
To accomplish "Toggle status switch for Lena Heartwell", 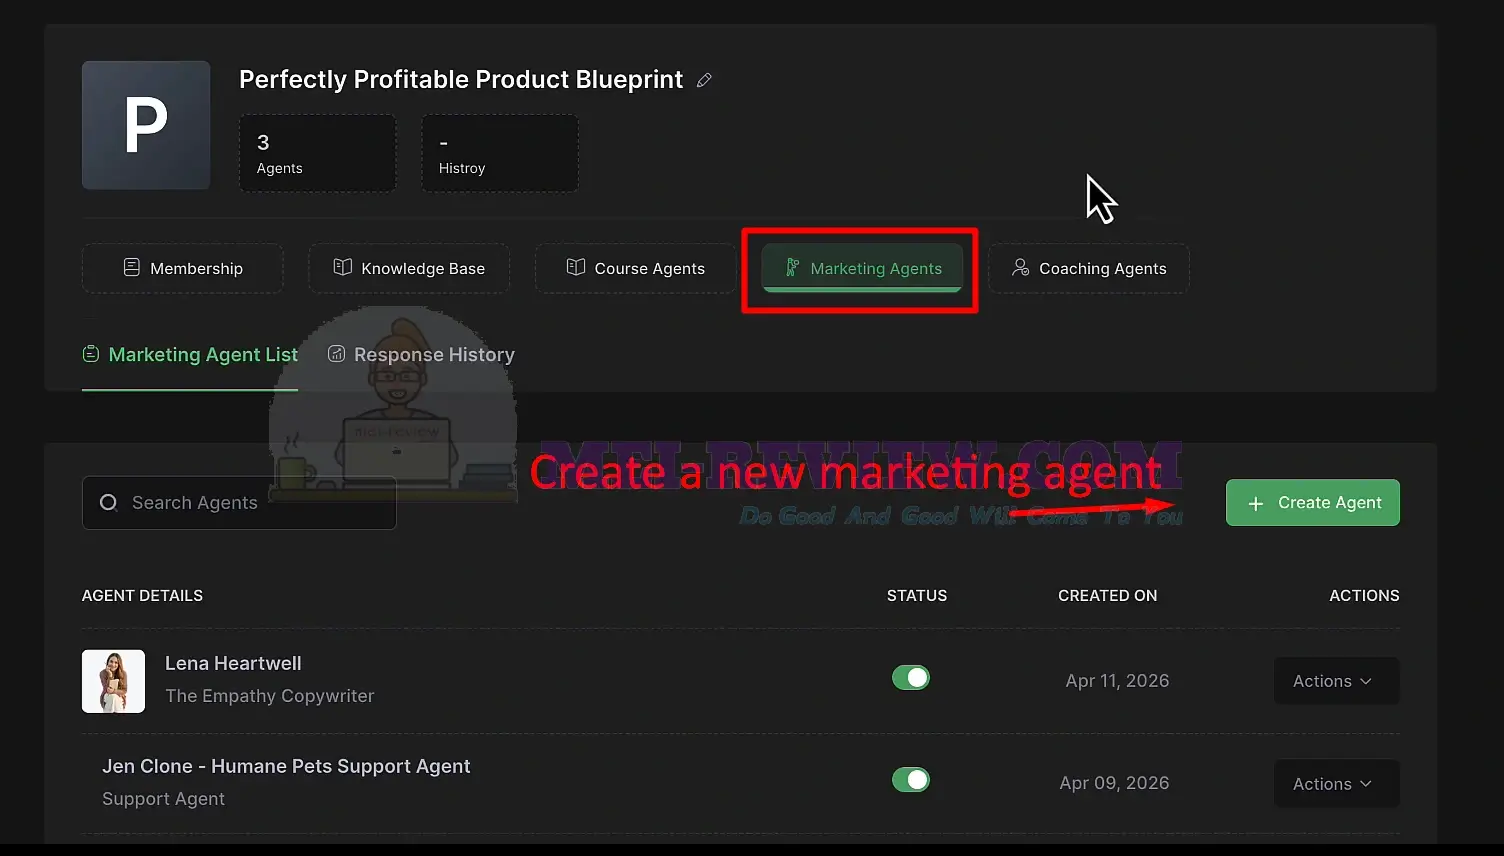I will [911, 678].
